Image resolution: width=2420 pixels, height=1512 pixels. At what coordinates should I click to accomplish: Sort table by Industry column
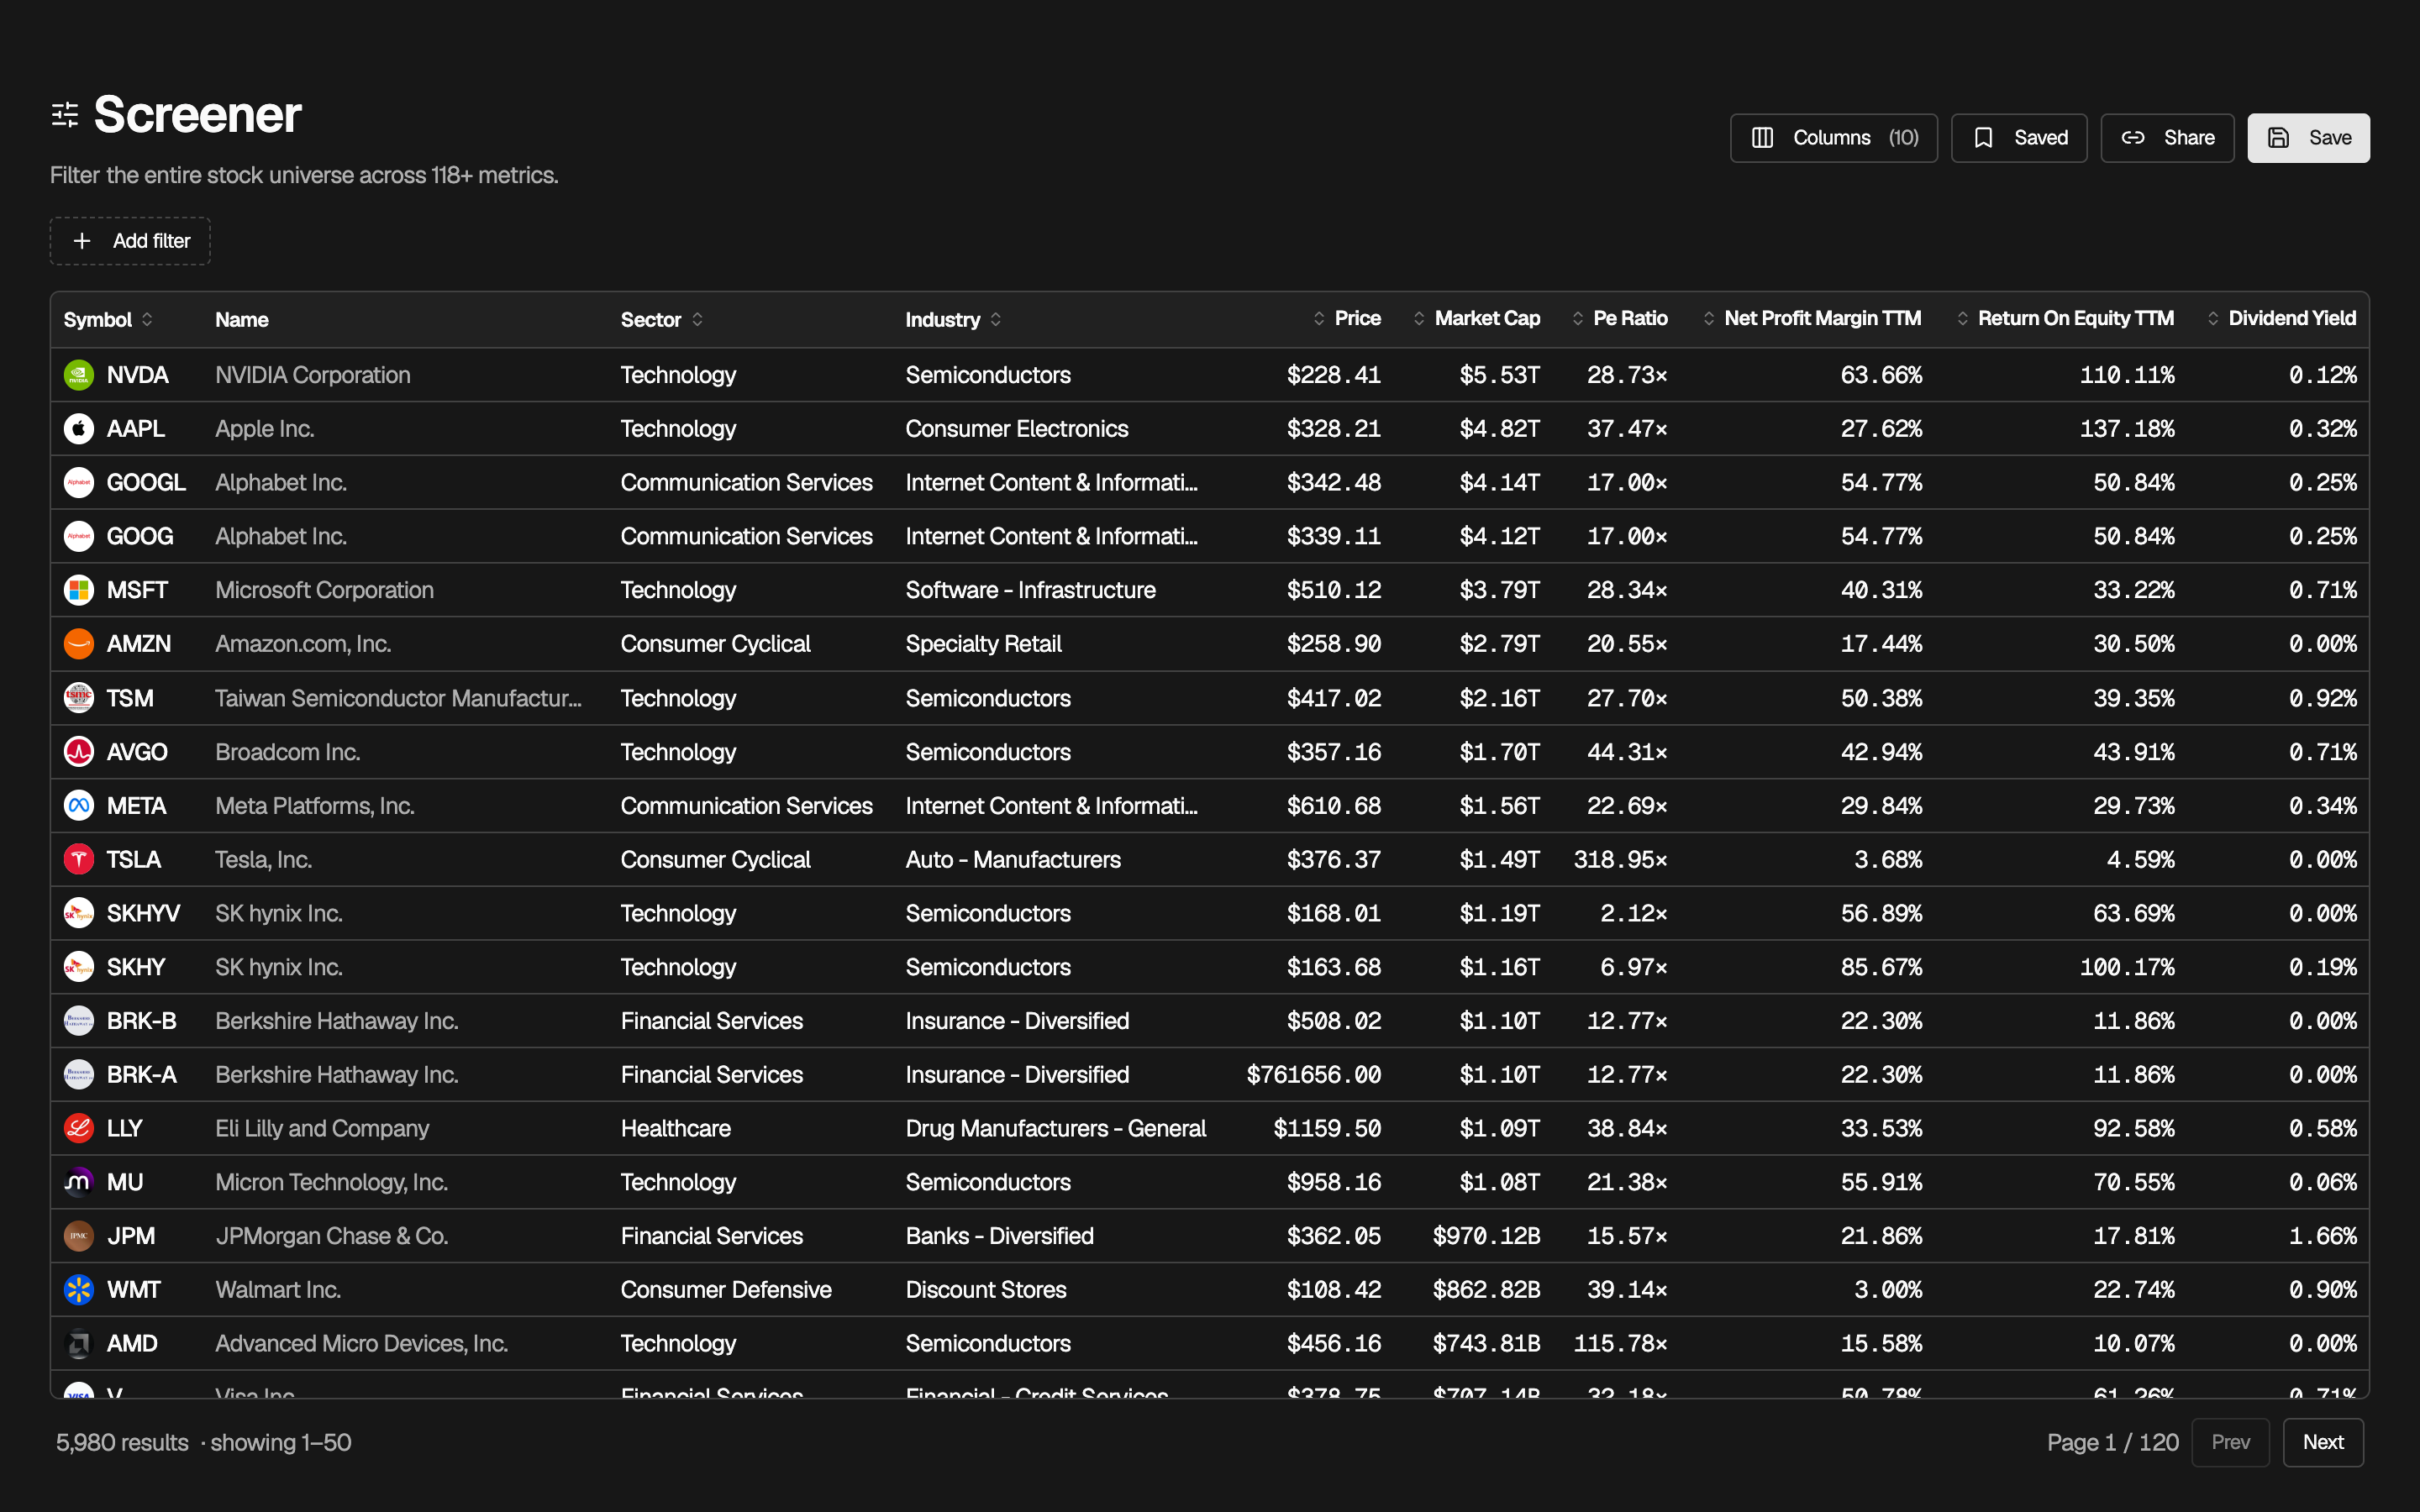point(953,320)
